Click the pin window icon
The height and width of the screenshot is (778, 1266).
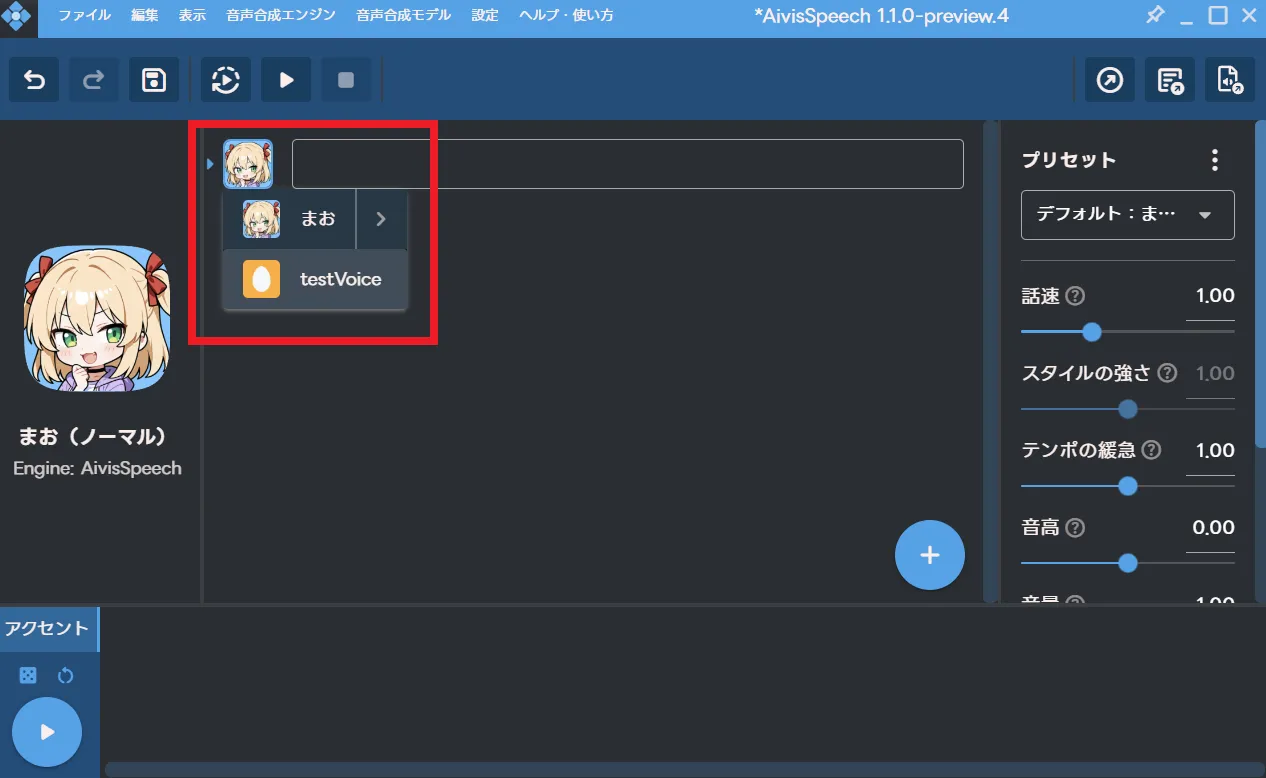tap(1154, 15)
